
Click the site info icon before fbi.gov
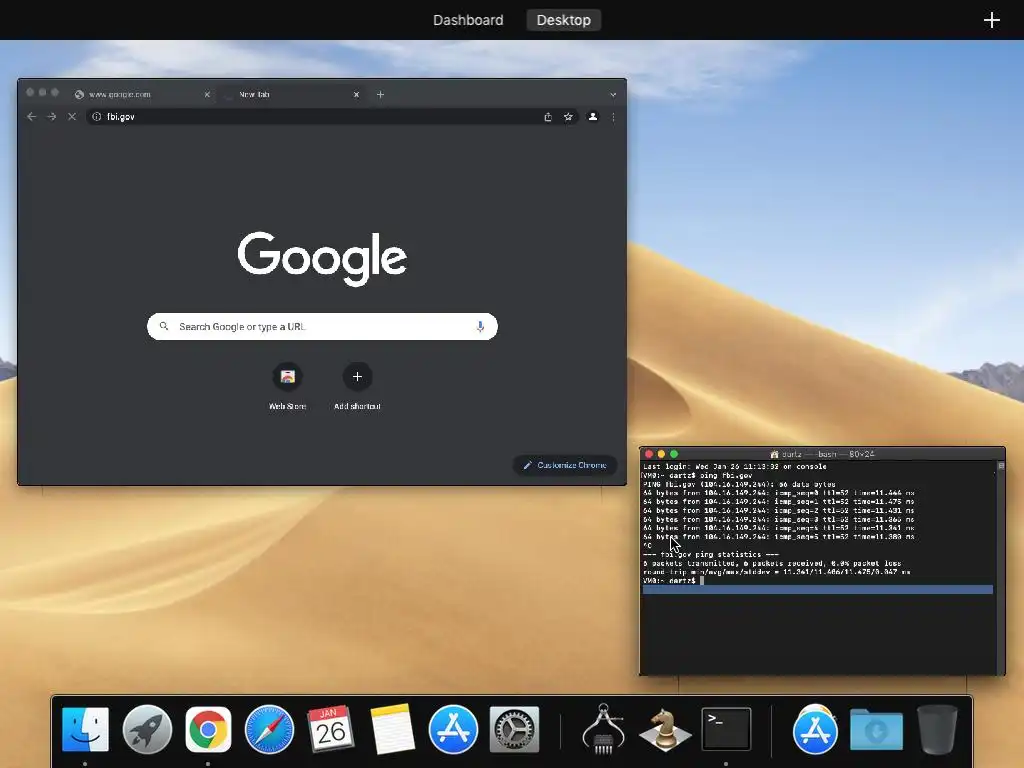[x=97, y=116]
